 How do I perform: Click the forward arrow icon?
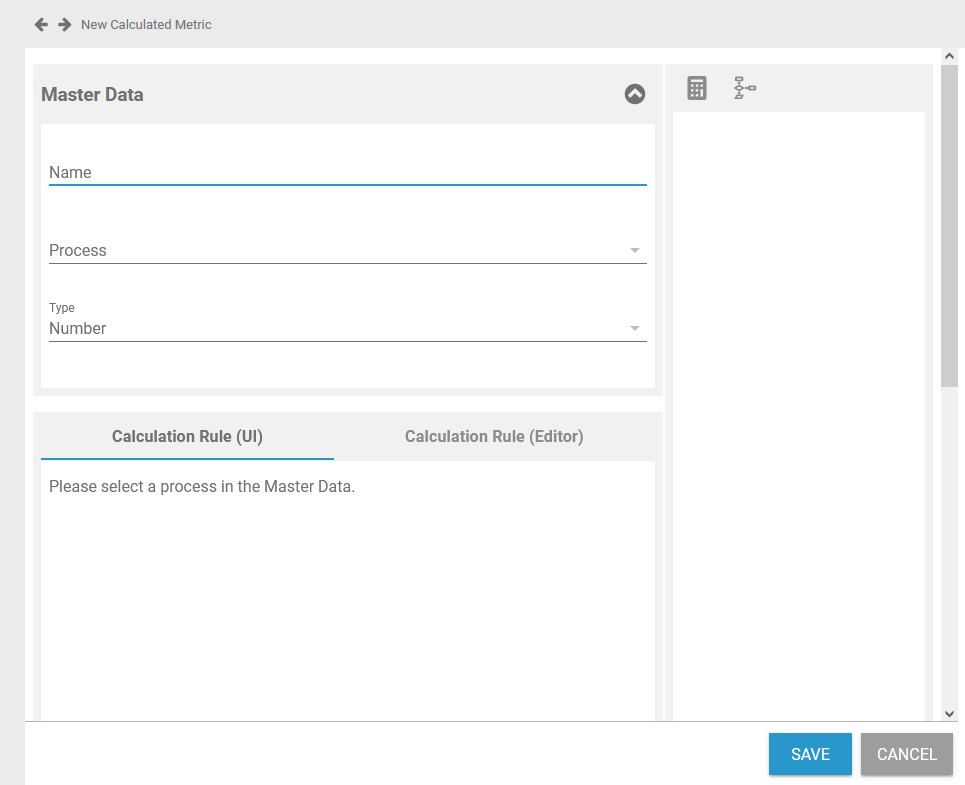tap(65, 24)
